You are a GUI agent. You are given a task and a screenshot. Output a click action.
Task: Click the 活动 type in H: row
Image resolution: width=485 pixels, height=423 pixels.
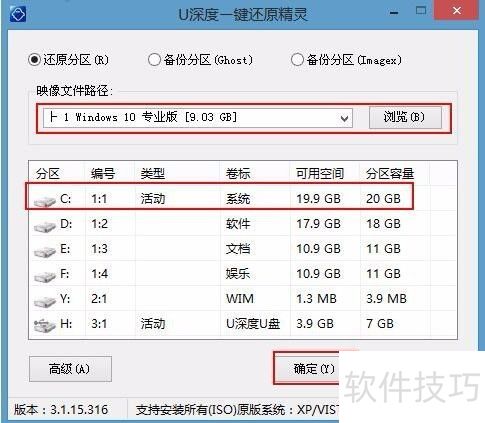pyautogui.click(x=153, y=324)
